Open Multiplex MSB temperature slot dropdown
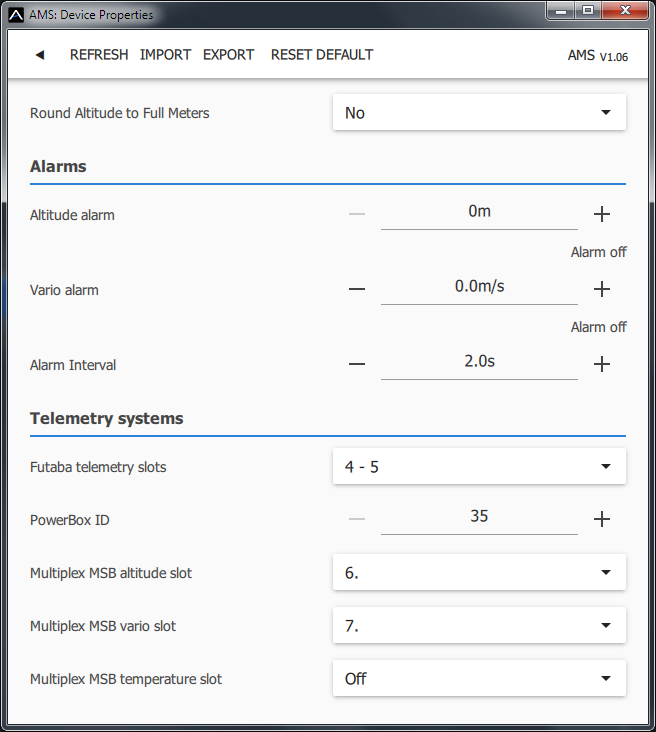656x732 pixels. point(479,678)
